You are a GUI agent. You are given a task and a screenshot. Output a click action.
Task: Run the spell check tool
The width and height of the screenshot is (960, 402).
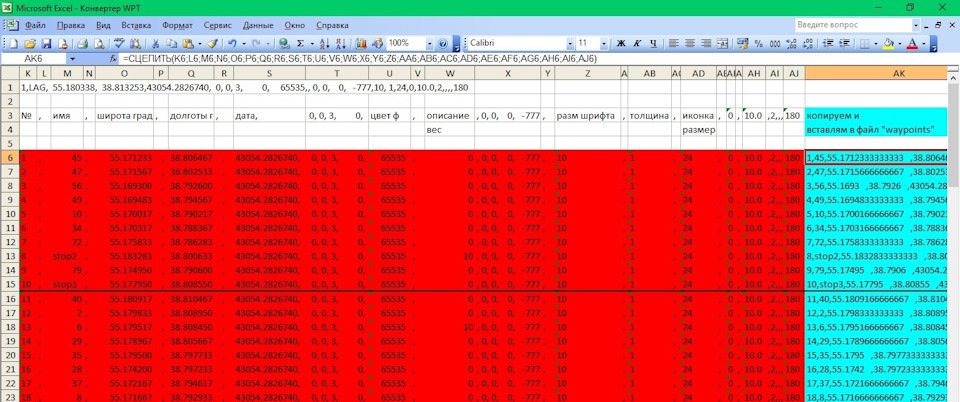(x=118, y=44)
